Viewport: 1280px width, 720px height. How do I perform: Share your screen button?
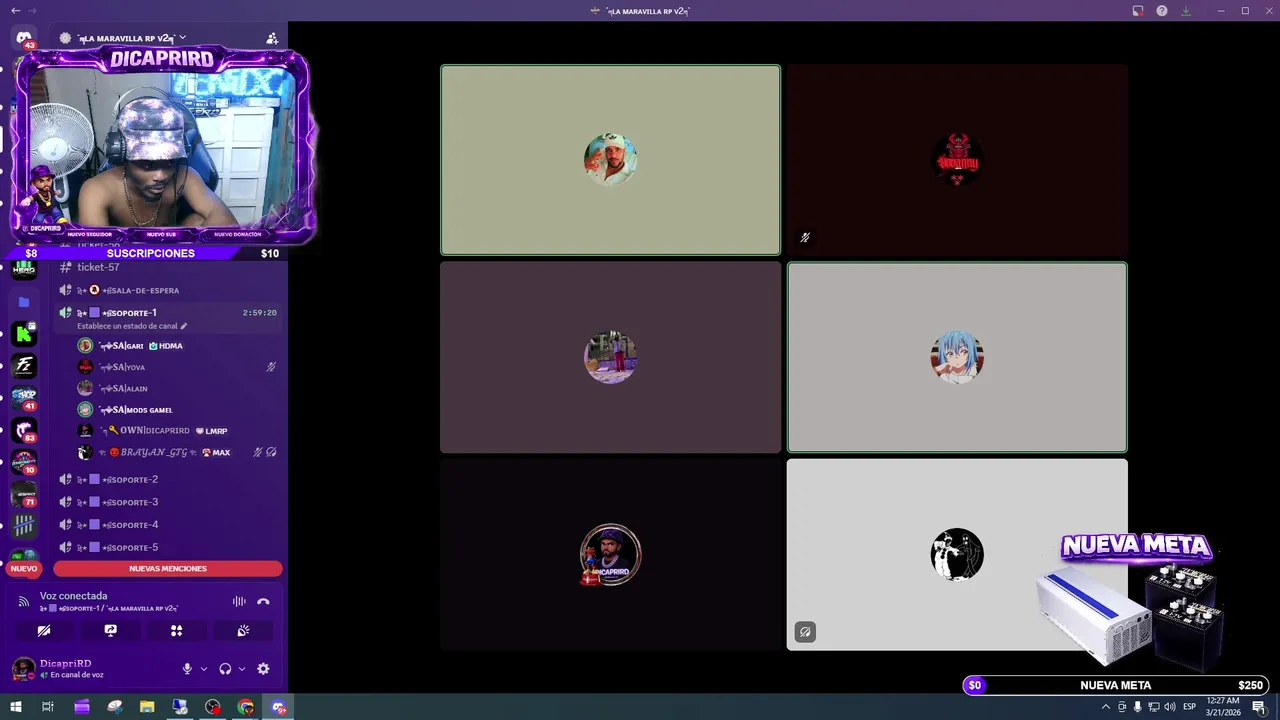(110, 631)
